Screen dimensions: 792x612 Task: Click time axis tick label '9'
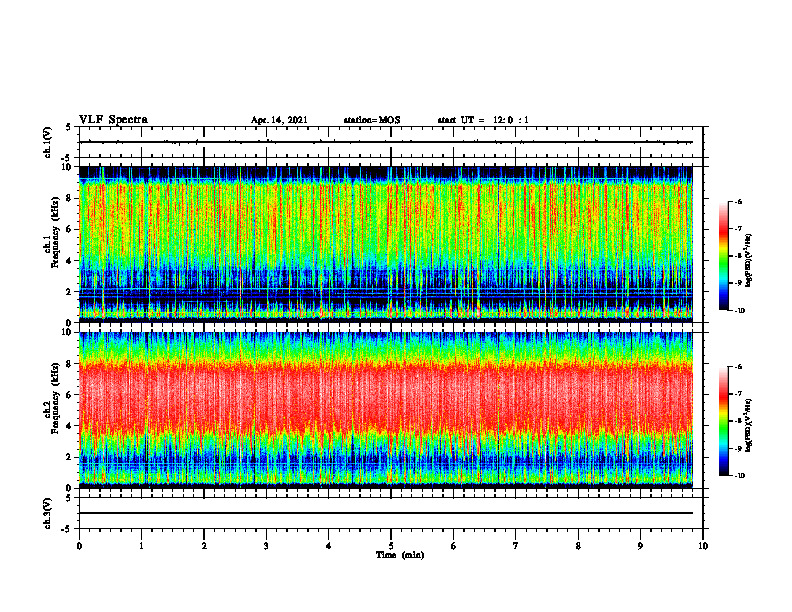pyautogui.click(x=640, y=546)
